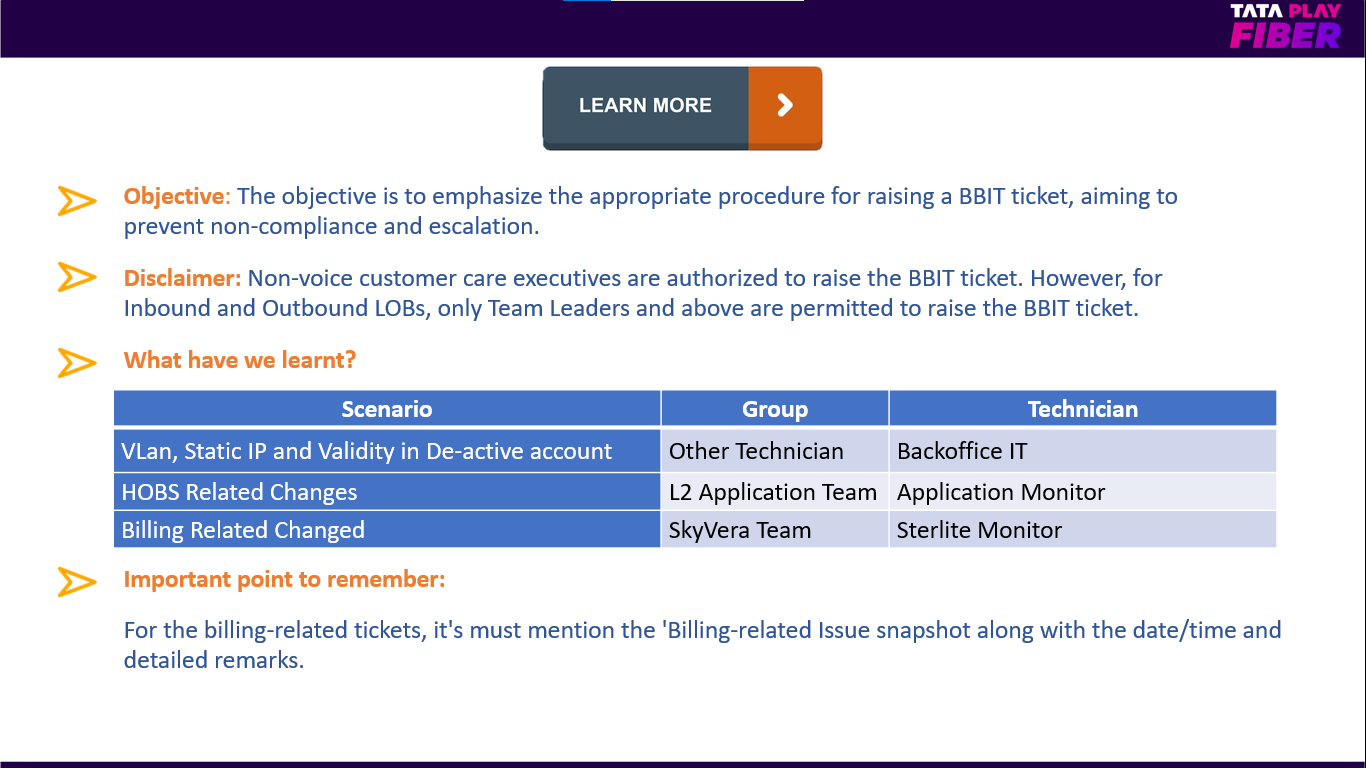Click 'Important point to remember:' heading
The image size is (1366, 768).
[x=285, y=579]
